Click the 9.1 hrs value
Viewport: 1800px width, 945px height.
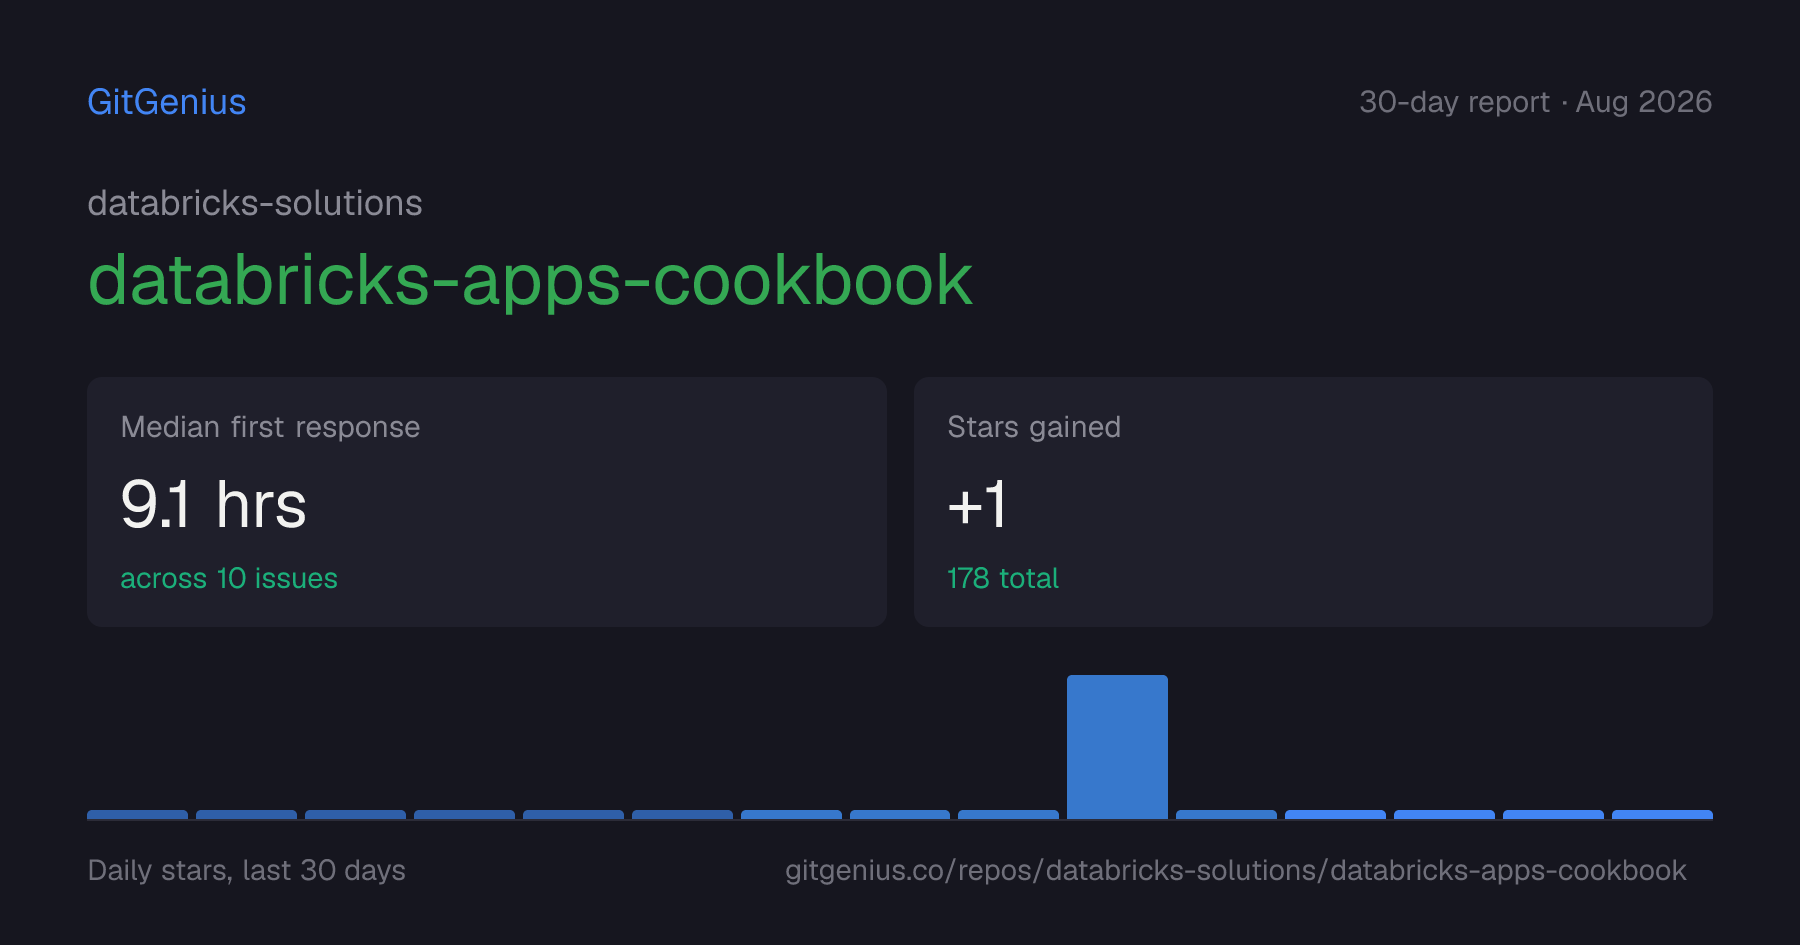[213, 504]
